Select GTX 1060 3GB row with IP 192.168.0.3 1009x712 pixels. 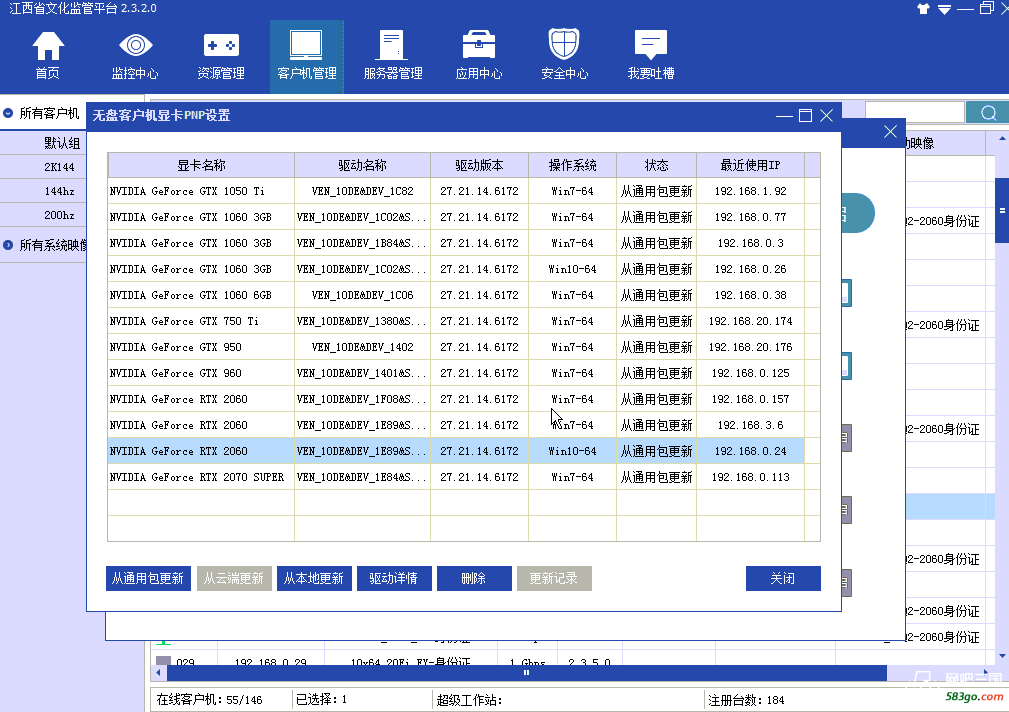(x=456, y=243)
